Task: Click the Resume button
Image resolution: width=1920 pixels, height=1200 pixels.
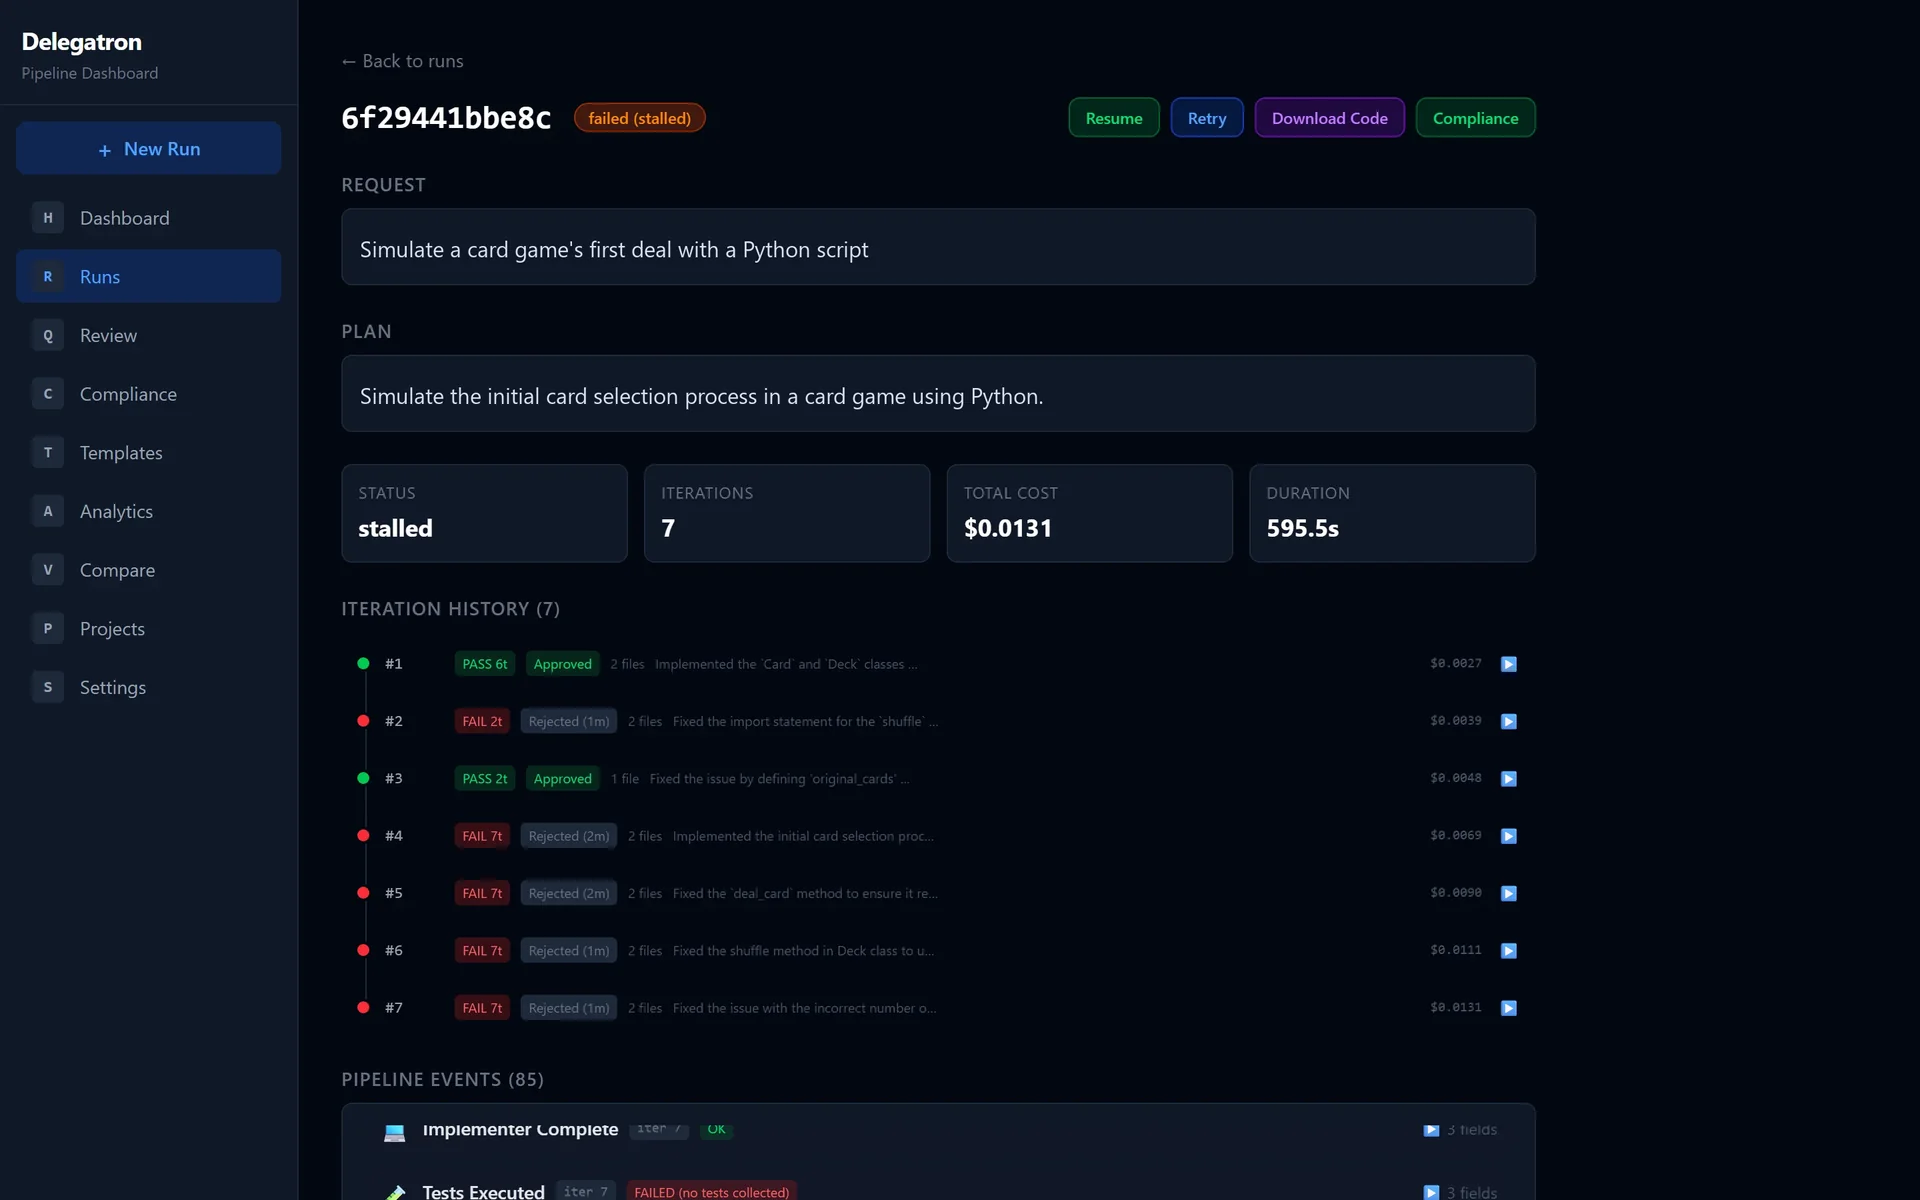Action: click(x=1114, y=118)
